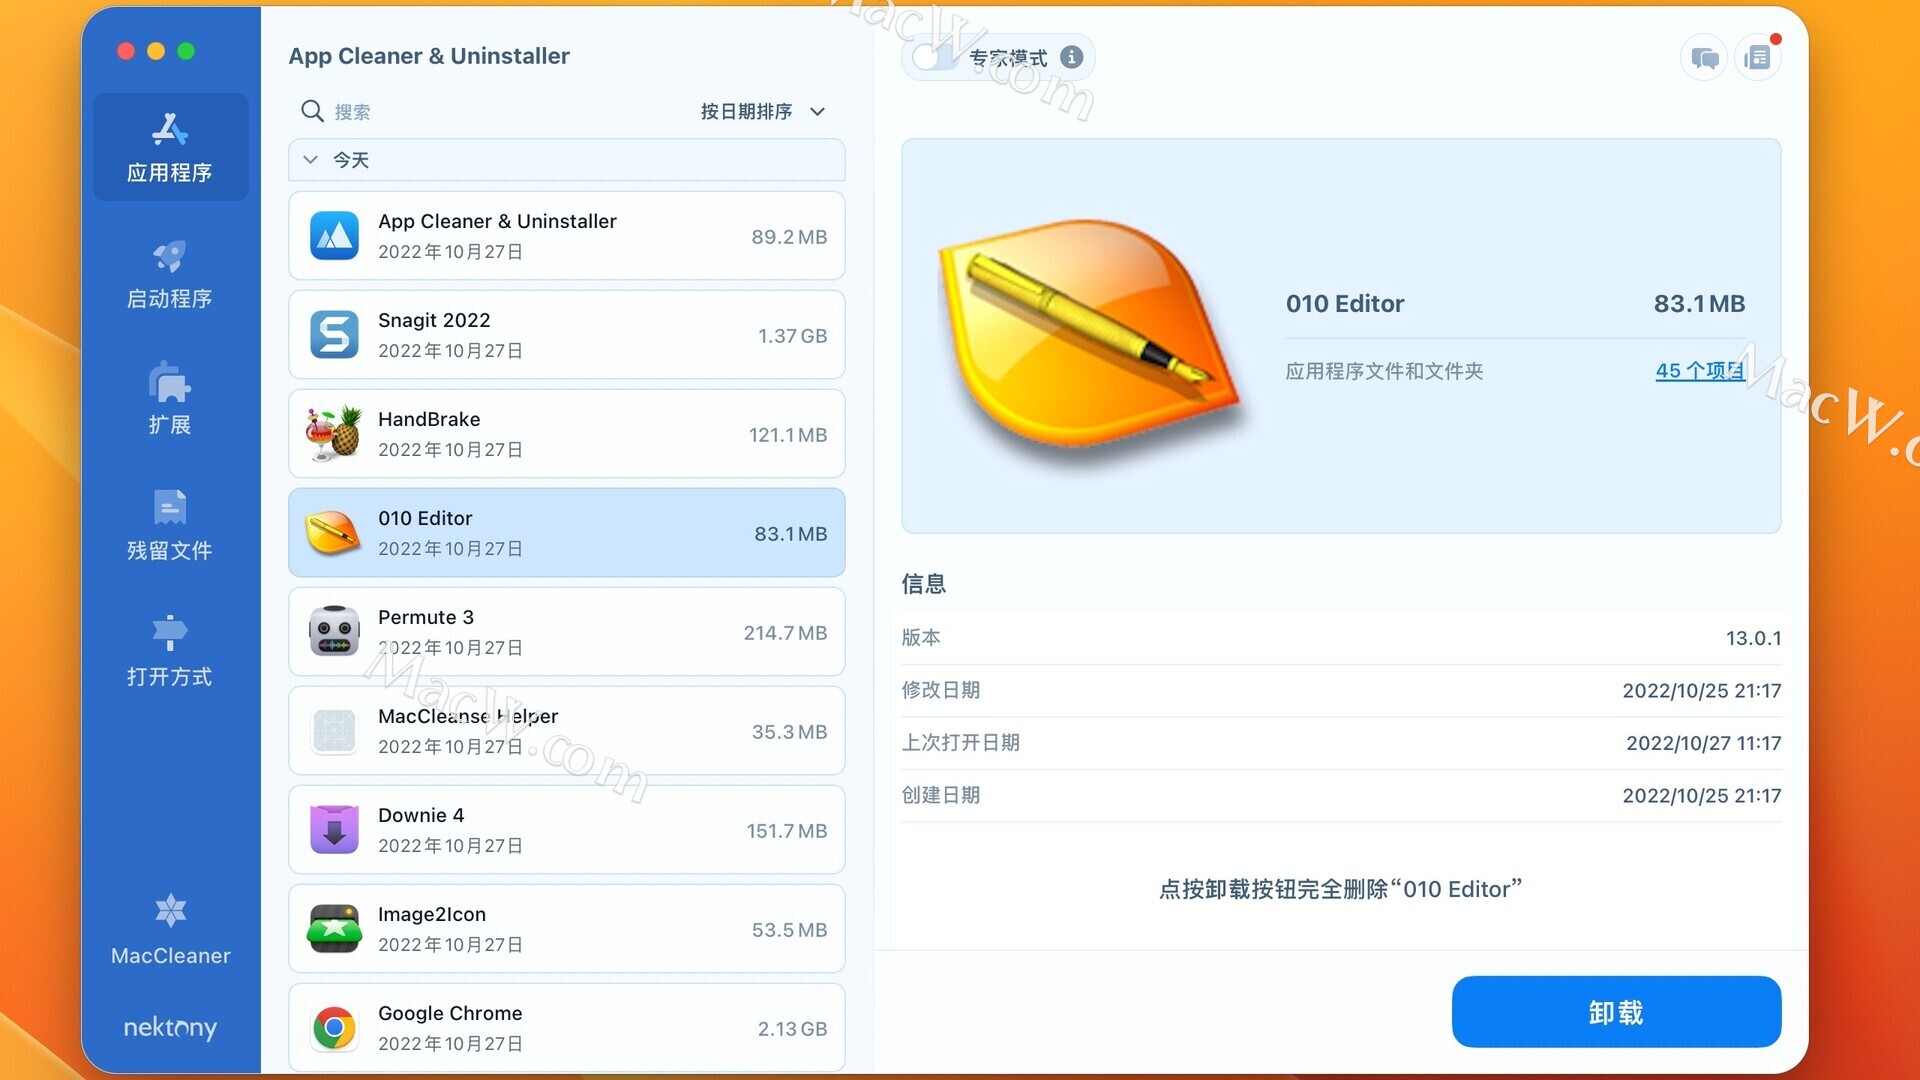Click the App Cleaner & Uninstaller app icon
The height and width of the screenshot is (1080, 1920).
[x=334, y=236]
